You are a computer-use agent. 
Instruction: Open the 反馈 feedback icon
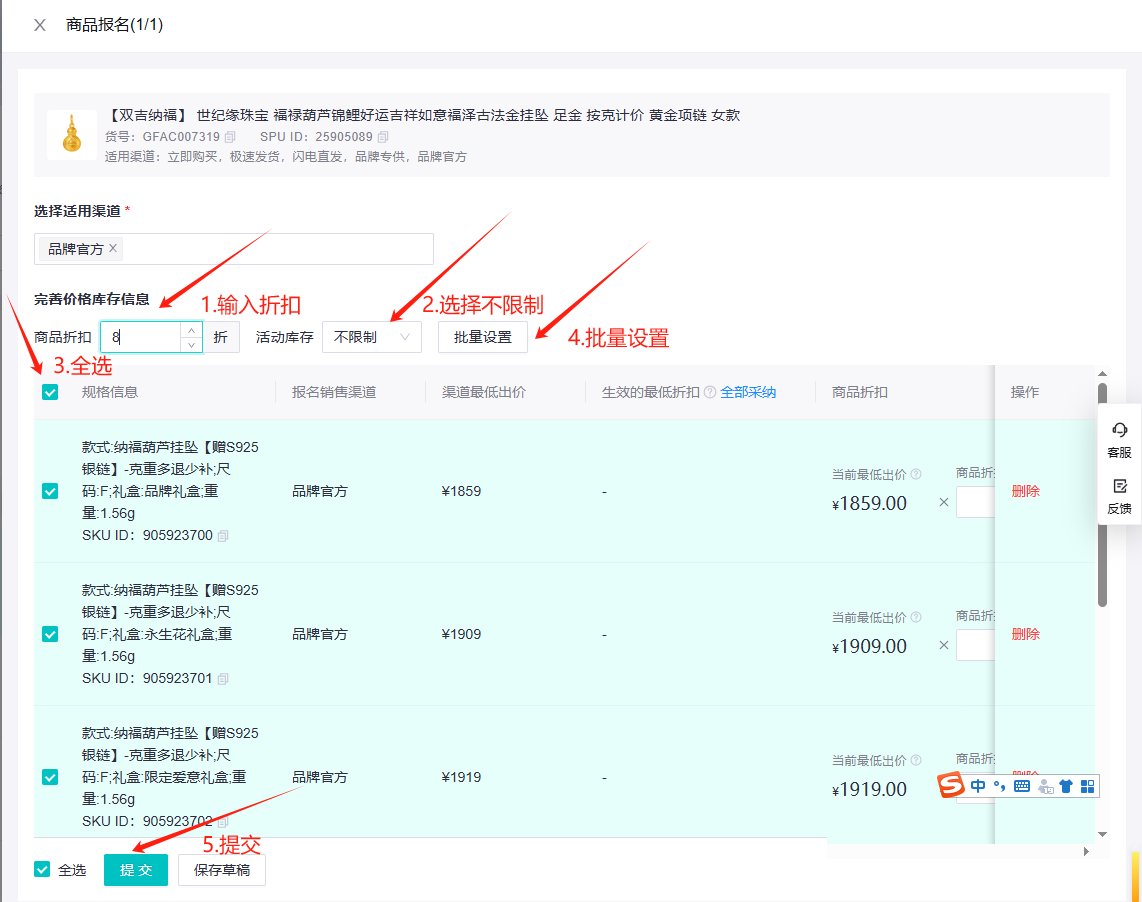[1119, 496]
